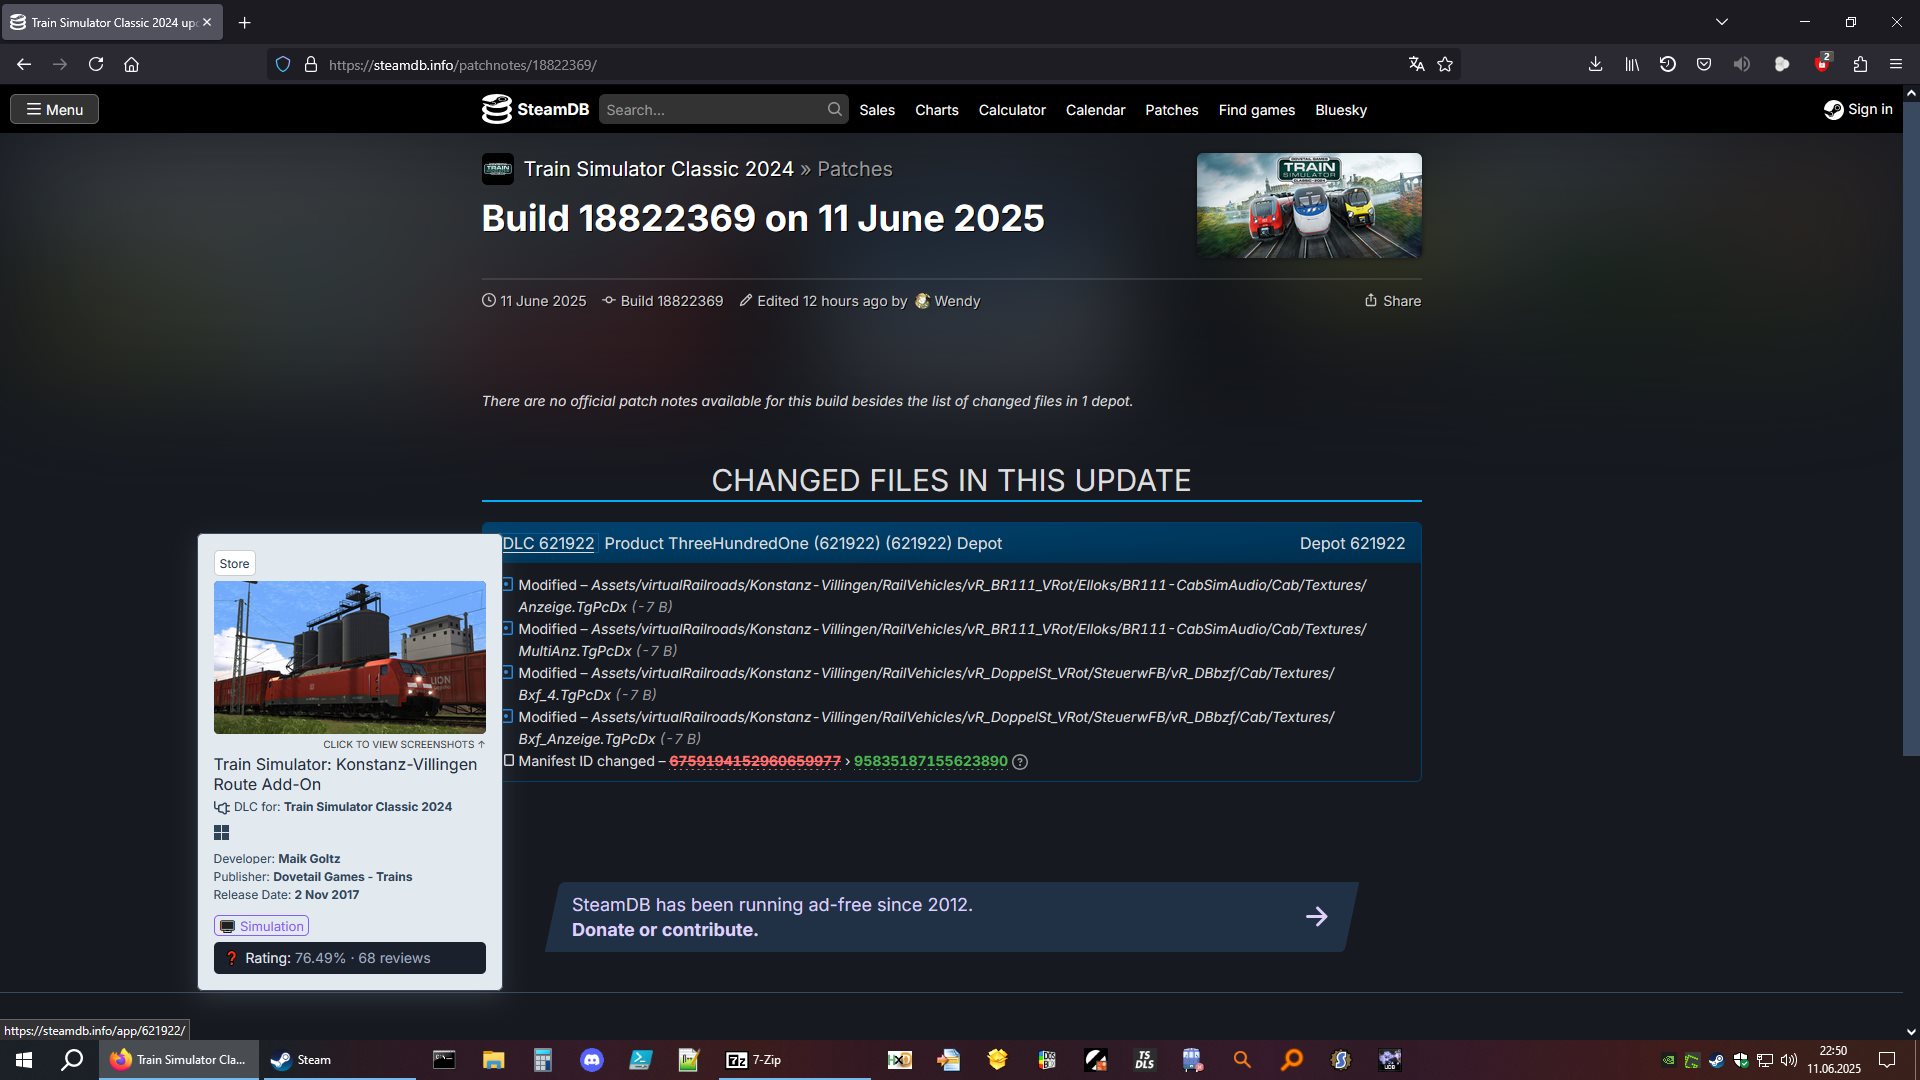This screenshot has height=1080, width=1920.
Task: Open Discord from the taskbar
Action: click(592, 1060)
